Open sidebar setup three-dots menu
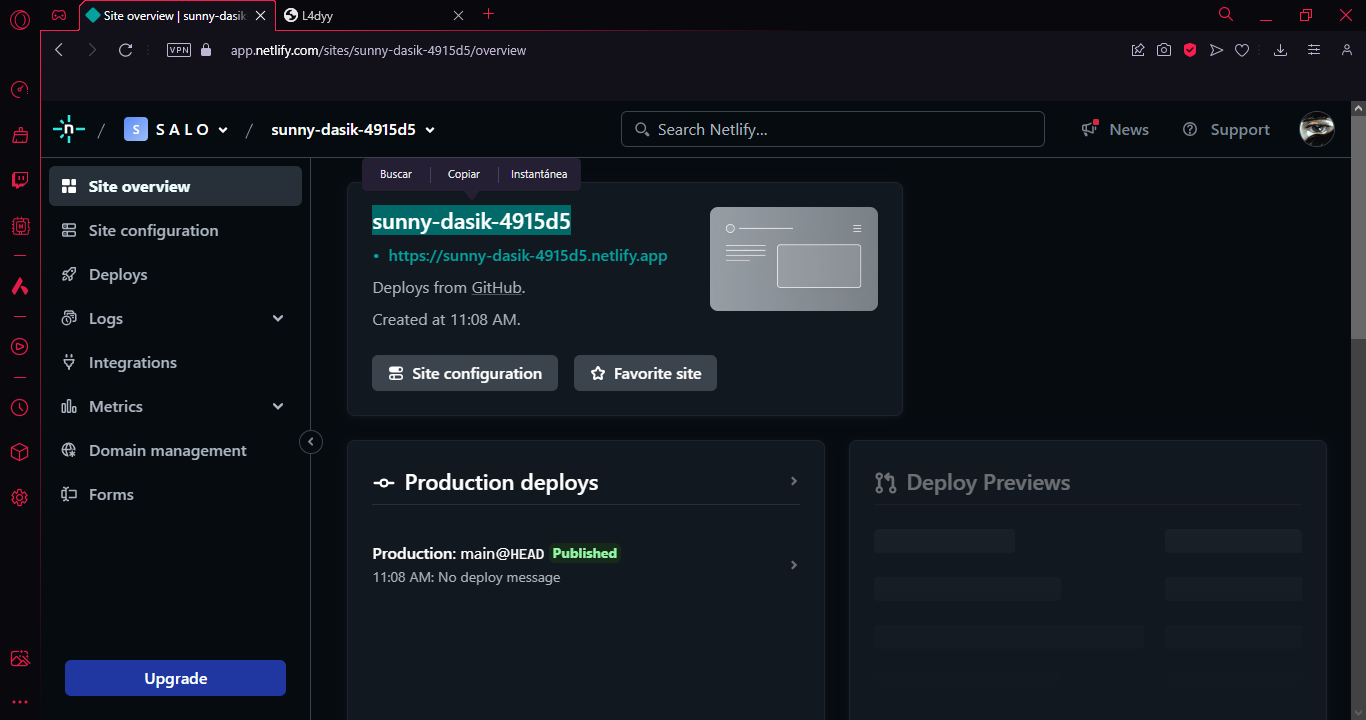The height and width of the screenshot is (720, 1366). [19, 702]
